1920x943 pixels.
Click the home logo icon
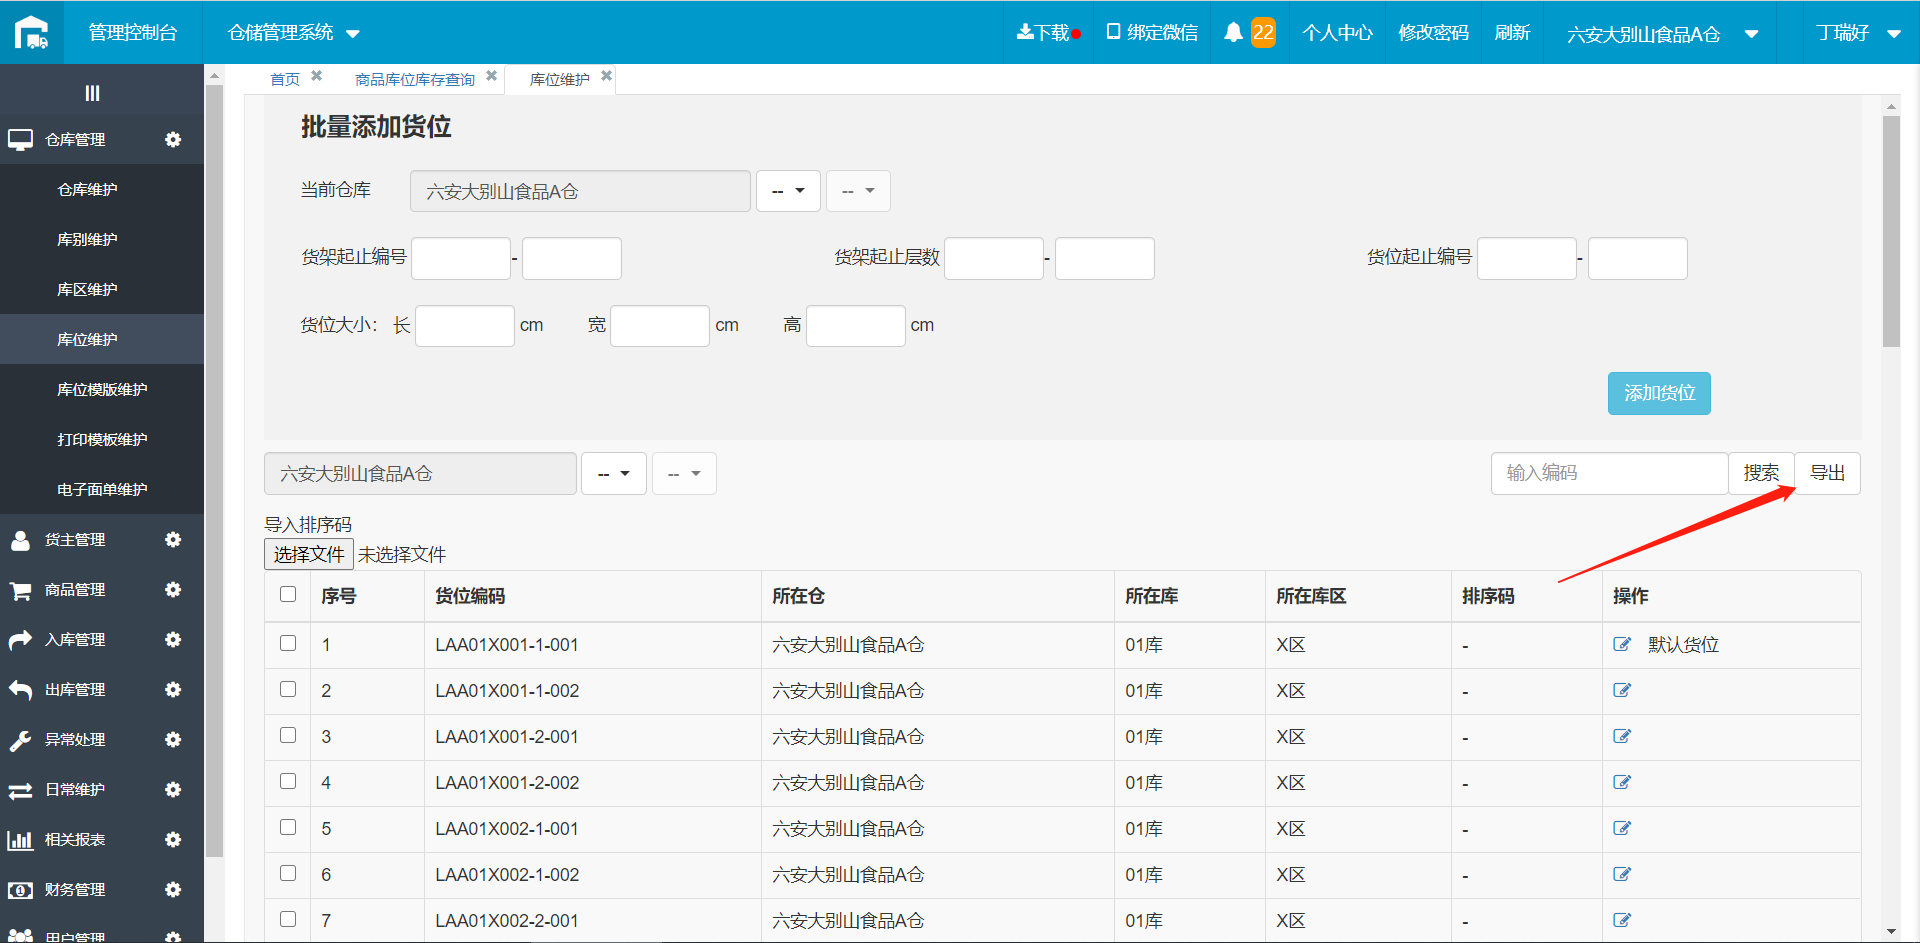pyautogui.click(x=32, y=32)
